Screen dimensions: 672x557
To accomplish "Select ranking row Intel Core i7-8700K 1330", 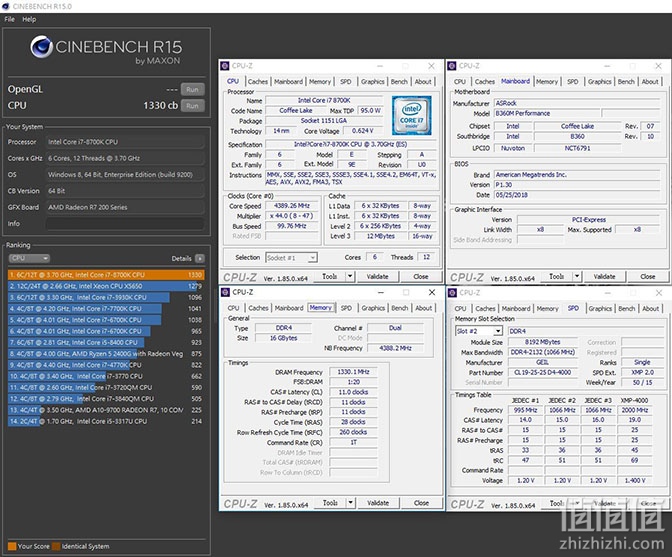I will pos(106,275).
